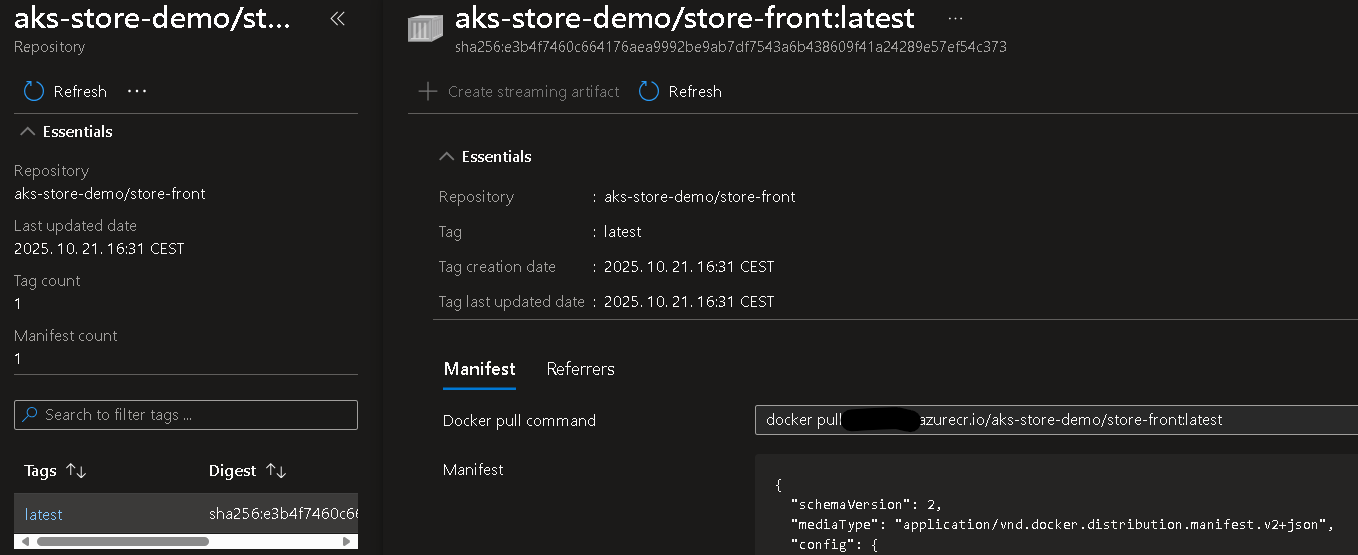Click the scrollbar right arrow under tags list
This screenshot has width=1358, height=555.
[348, 541]
